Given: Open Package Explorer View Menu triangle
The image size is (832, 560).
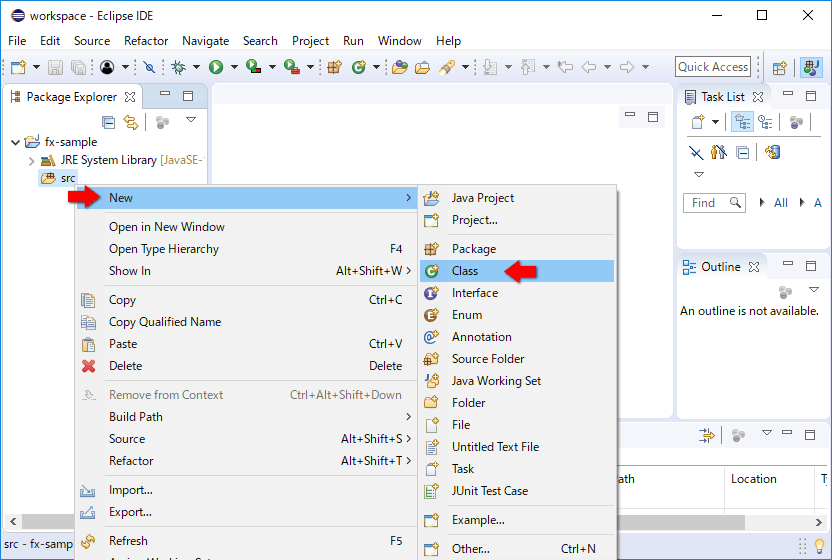Looking at the screenshot, I should [x=191, y=120].
